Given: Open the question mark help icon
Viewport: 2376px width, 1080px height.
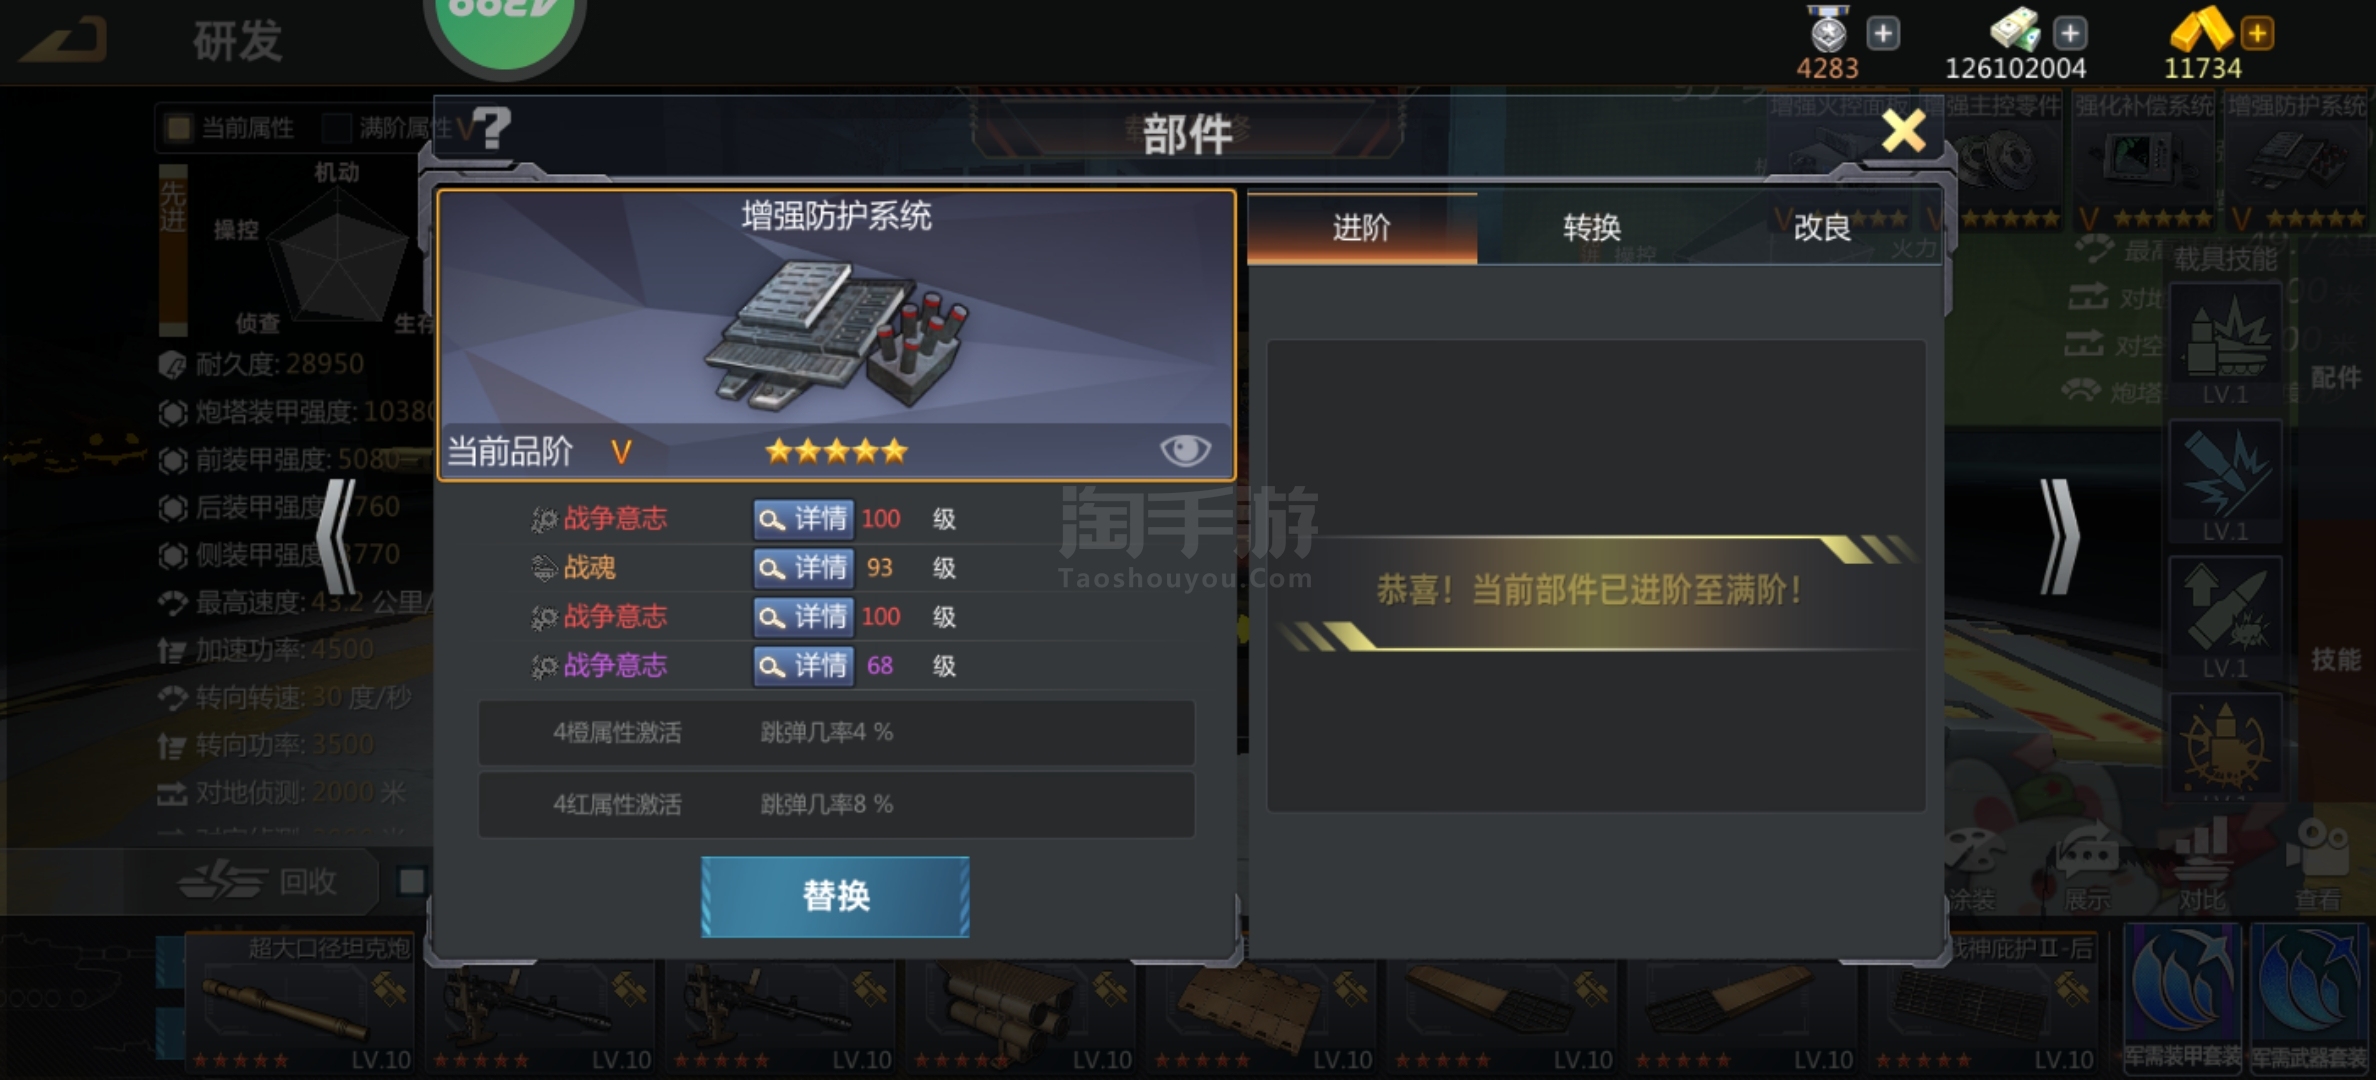Looking at the screenshot, I should (492, 129).
